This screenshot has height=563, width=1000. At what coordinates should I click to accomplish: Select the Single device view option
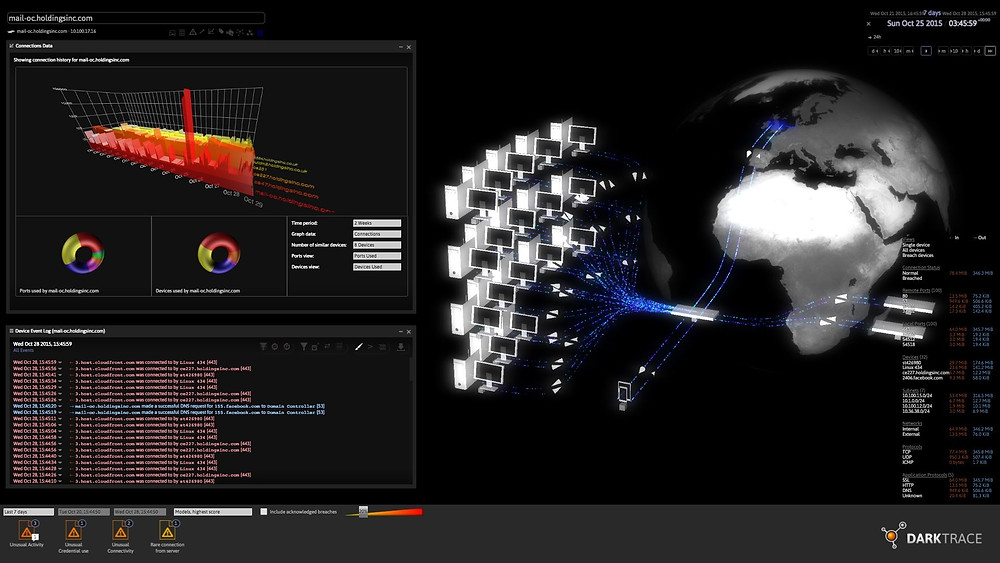(x=916, y=245)
